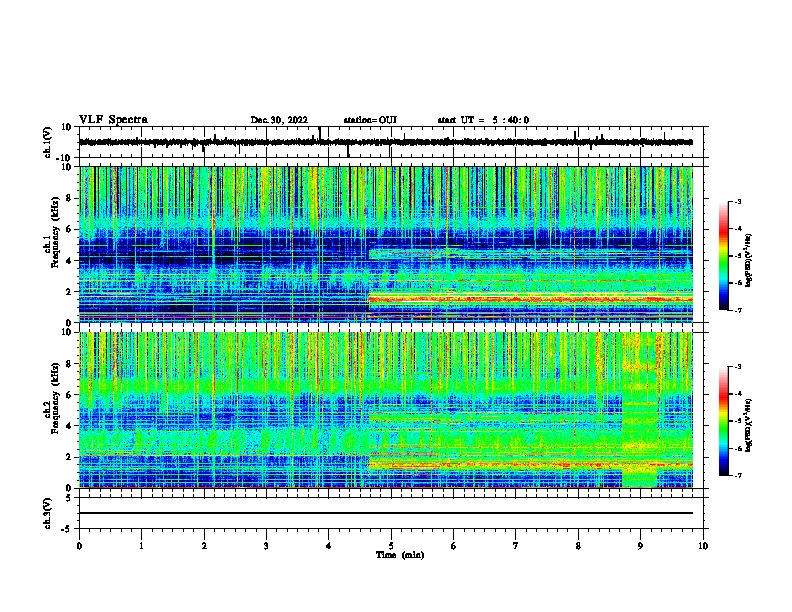Image resolution: width=792 pixels, height=612 pixels.
Task: Click the ch.1 "Frequency (kHz)" axis label
Action: click(55, 231)
